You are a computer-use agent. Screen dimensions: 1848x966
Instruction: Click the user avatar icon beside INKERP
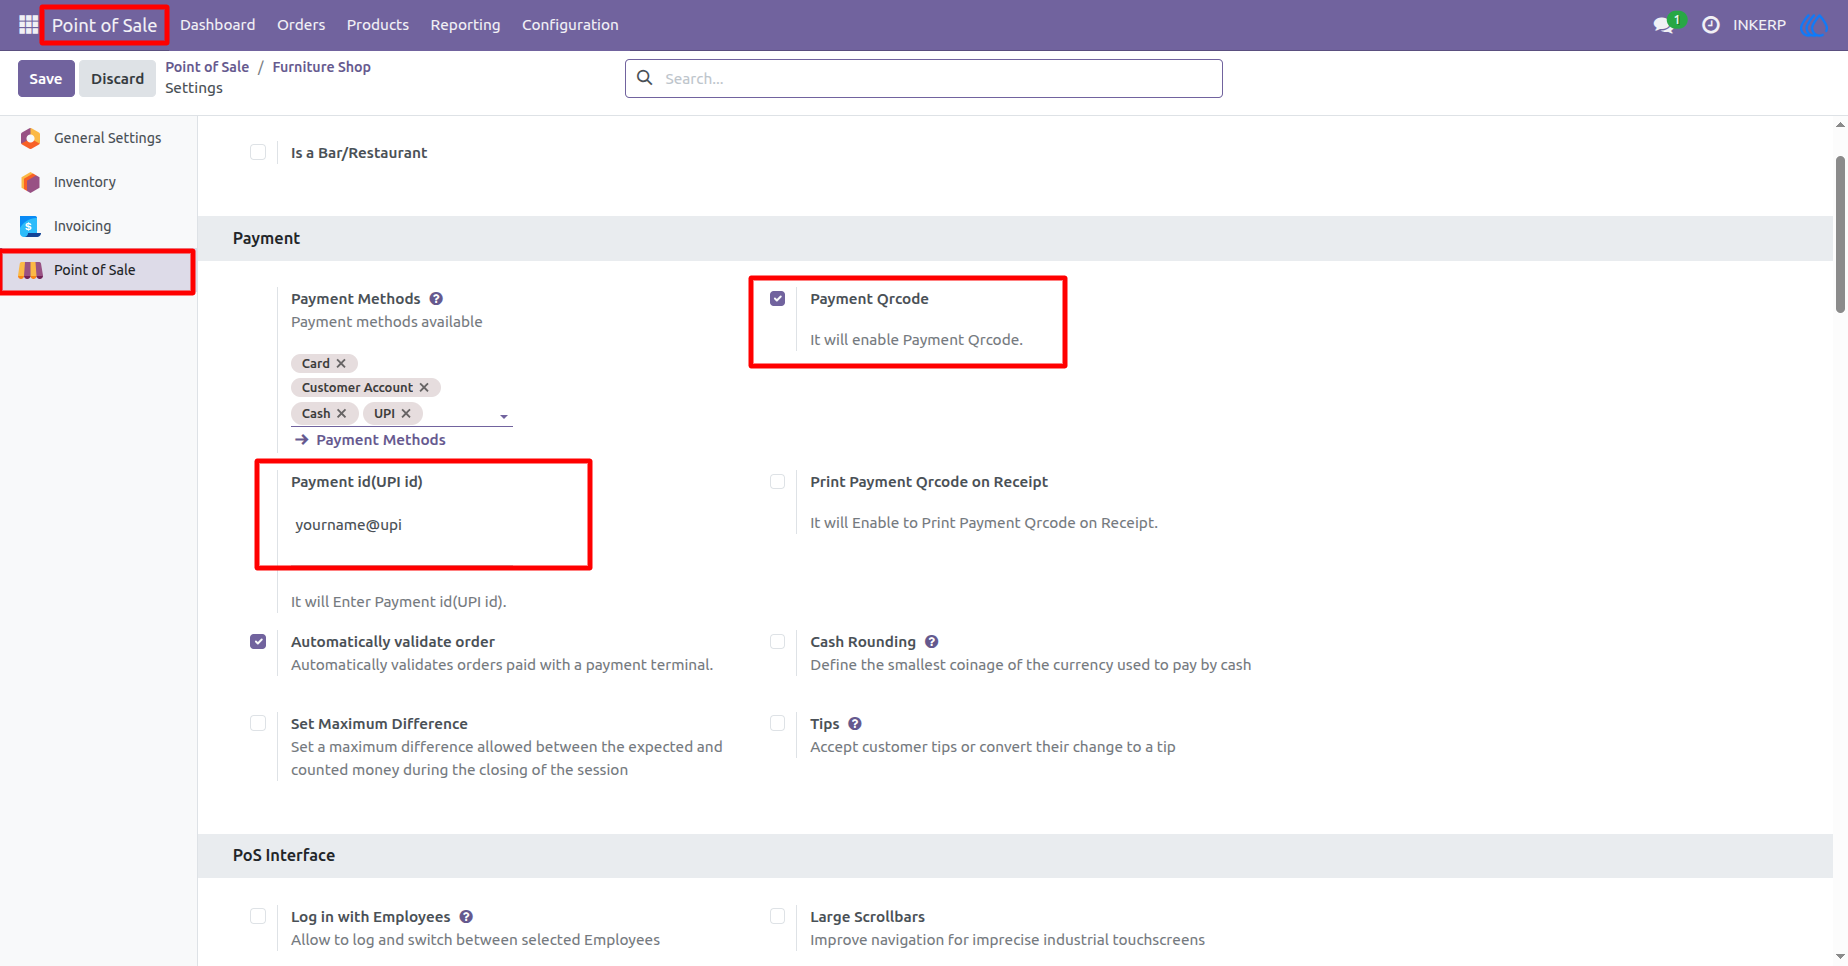pyautogui.click(x=1813, y=25)
